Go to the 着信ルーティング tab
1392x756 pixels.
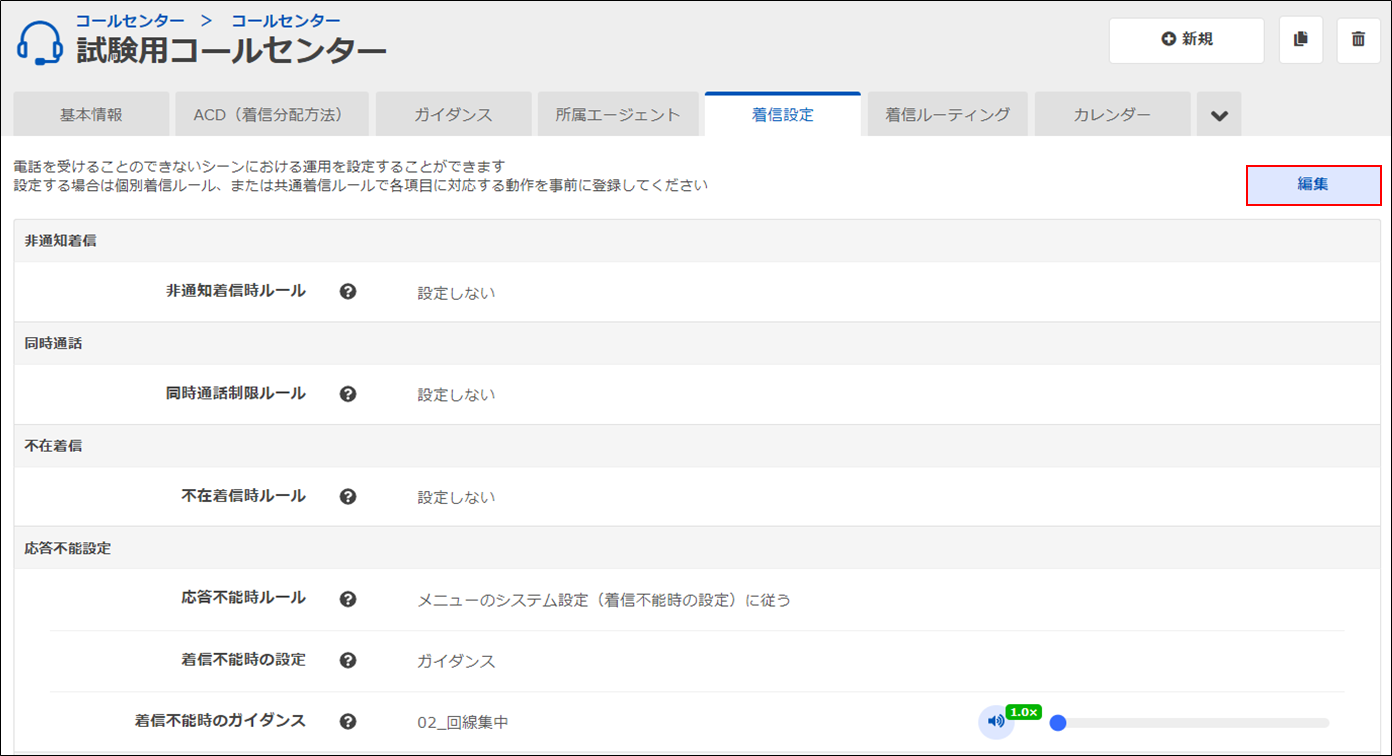pos(947,115)
